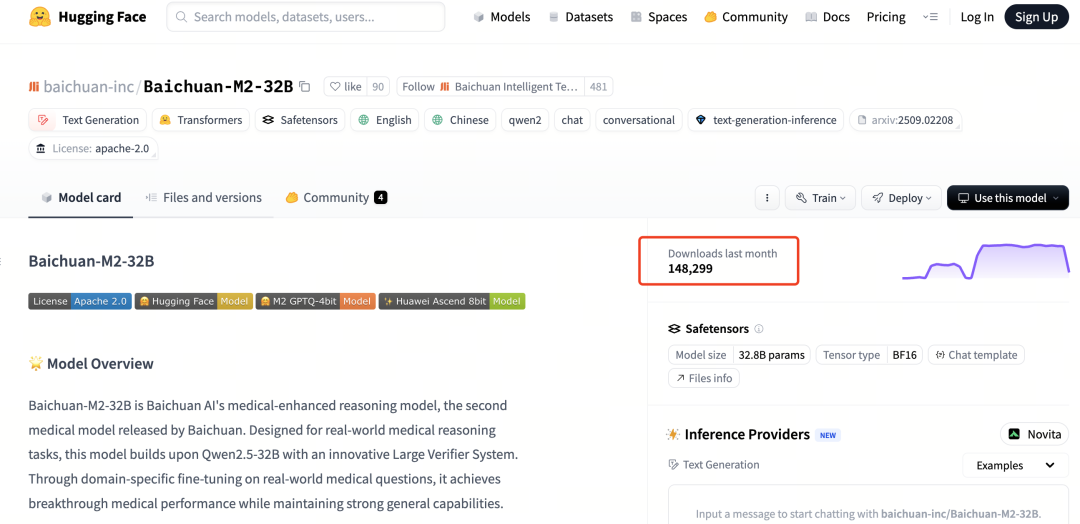The height and width of the screenshot is (524, 1080).
Task: Expand the Deploy dropdown
Action: point(901,198)
